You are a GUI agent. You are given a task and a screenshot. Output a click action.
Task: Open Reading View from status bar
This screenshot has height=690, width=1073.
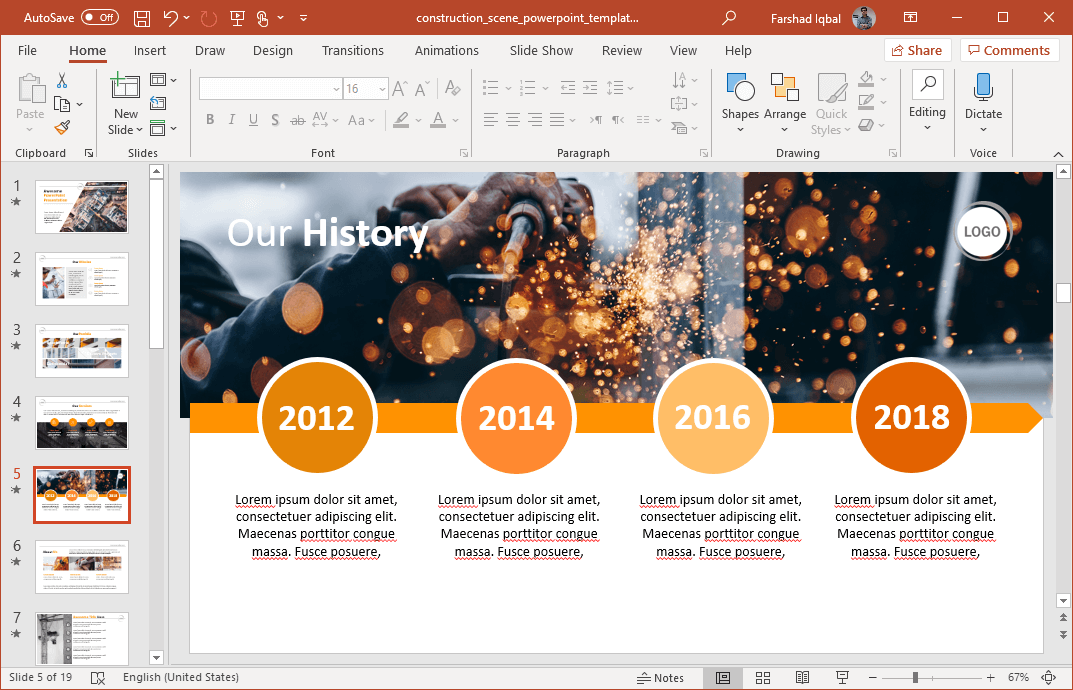click(802, 678)
